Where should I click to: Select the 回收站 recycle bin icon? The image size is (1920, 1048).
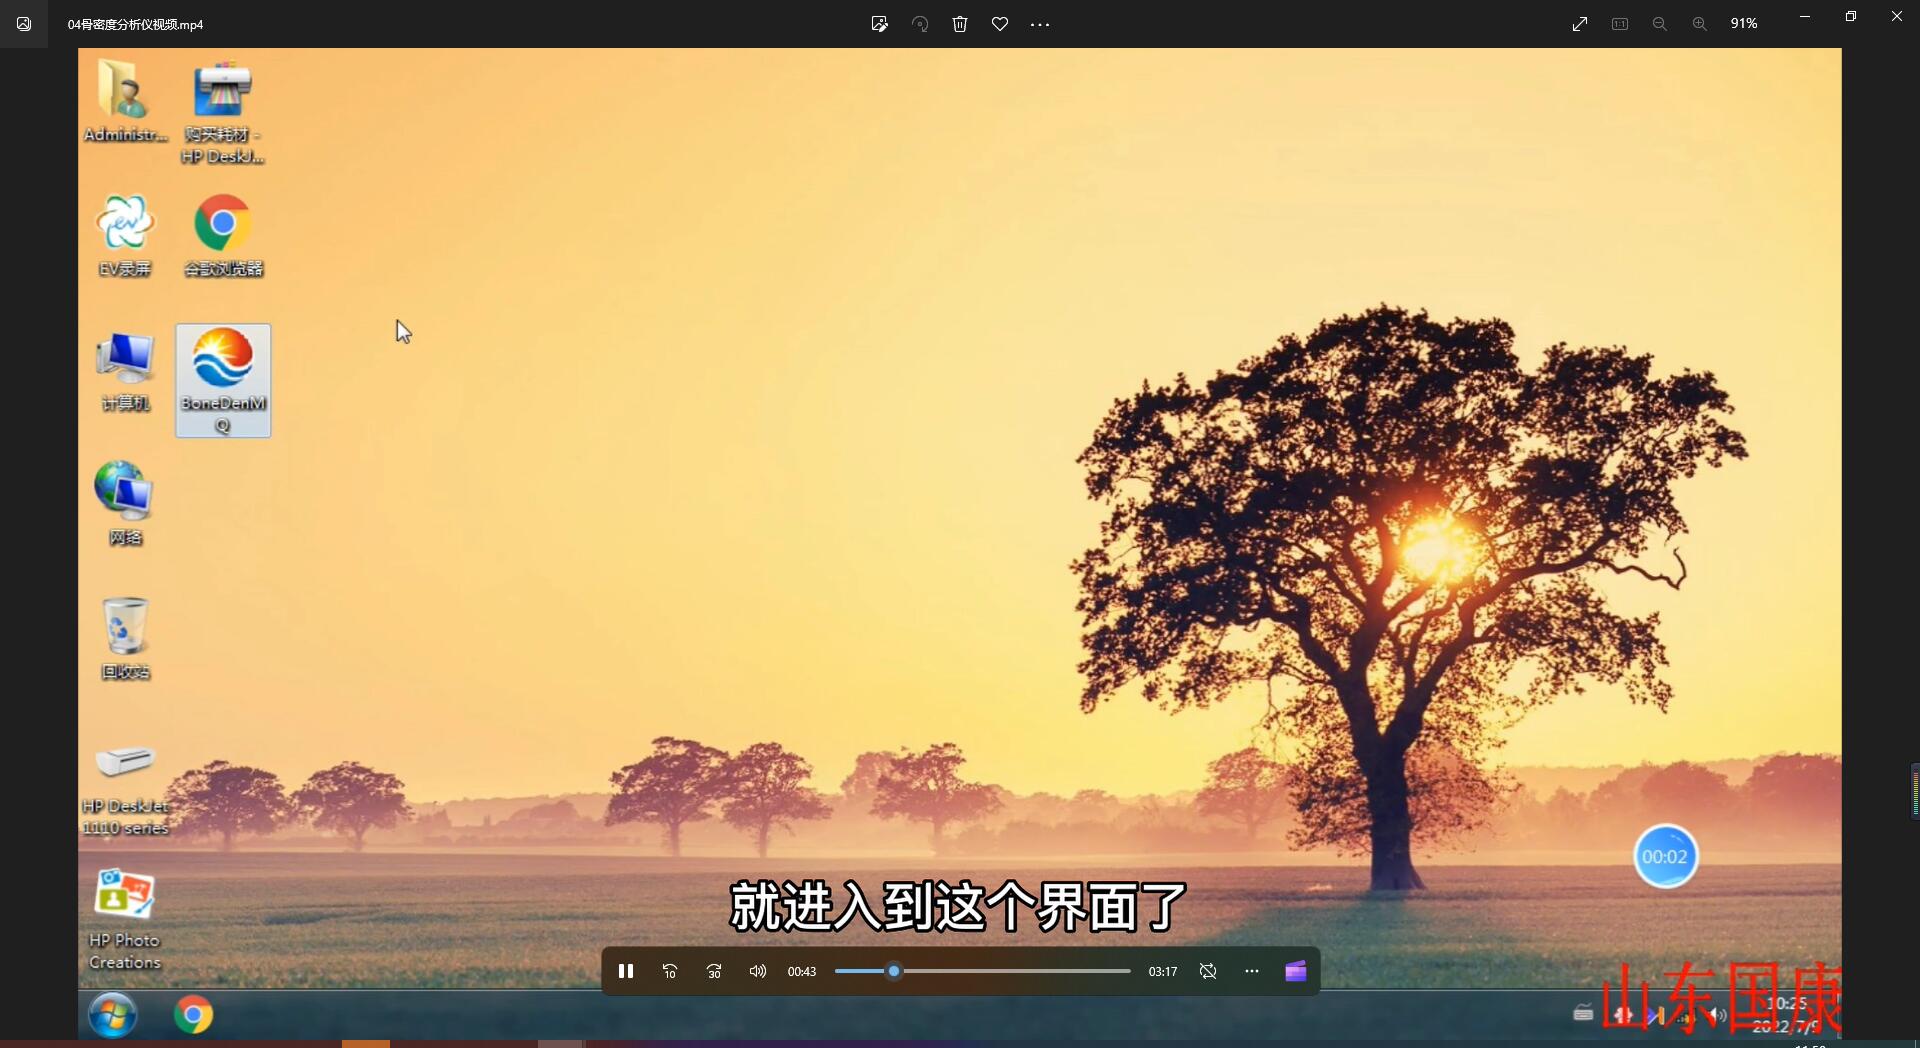coord(125,638)
